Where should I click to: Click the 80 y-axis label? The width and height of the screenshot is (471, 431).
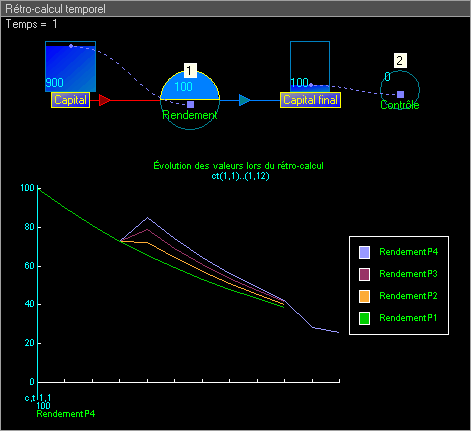[29, 227]
